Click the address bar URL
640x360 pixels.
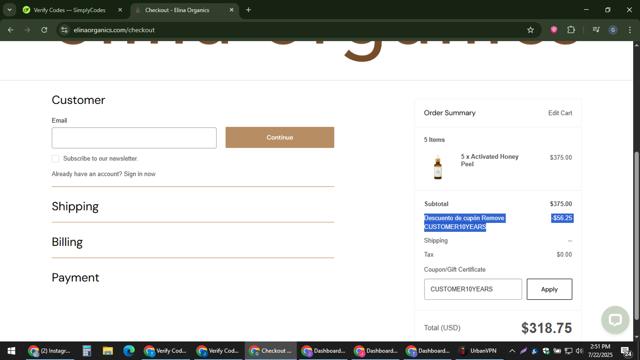click(114, 30)
